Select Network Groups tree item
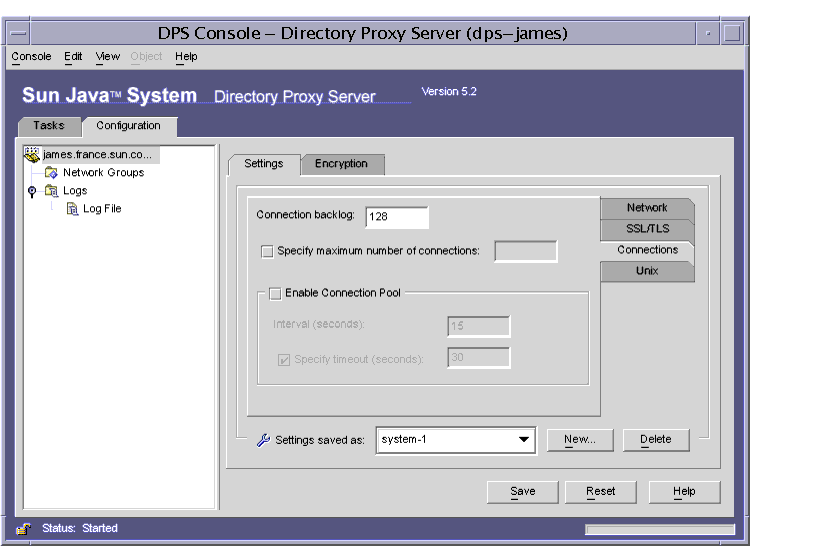The height and width of the screenshot is (554, 822). 104,172
